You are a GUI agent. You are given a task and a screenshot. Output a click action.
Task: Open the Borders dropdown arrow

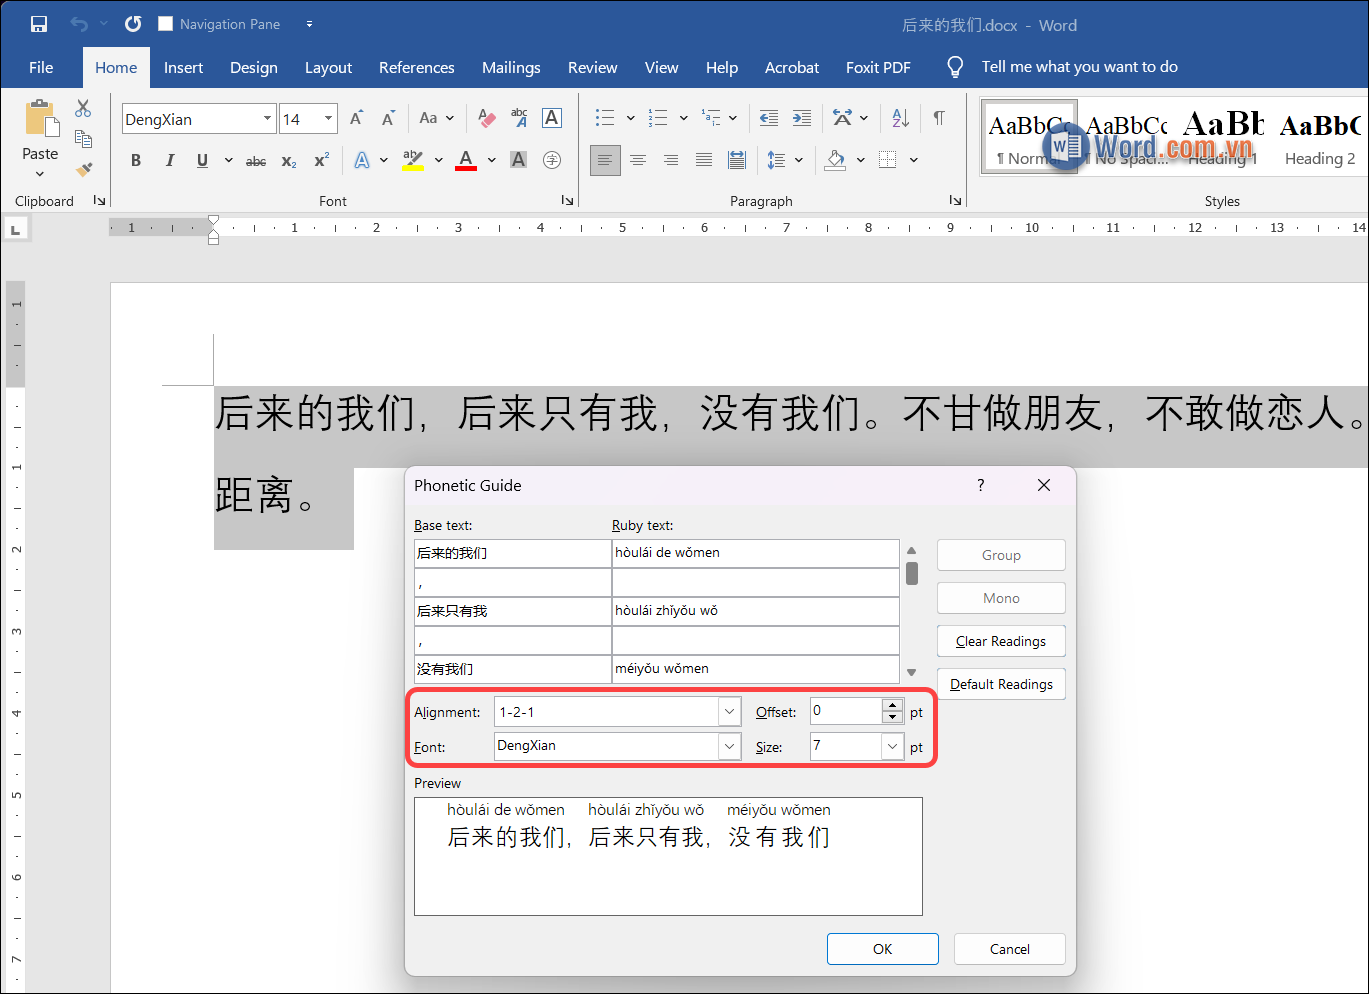pos(913,160)
